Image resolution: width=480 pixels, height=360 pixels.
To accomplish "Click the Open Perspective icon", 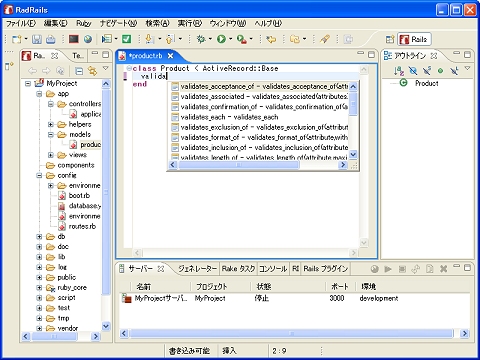I will point(390,39).
